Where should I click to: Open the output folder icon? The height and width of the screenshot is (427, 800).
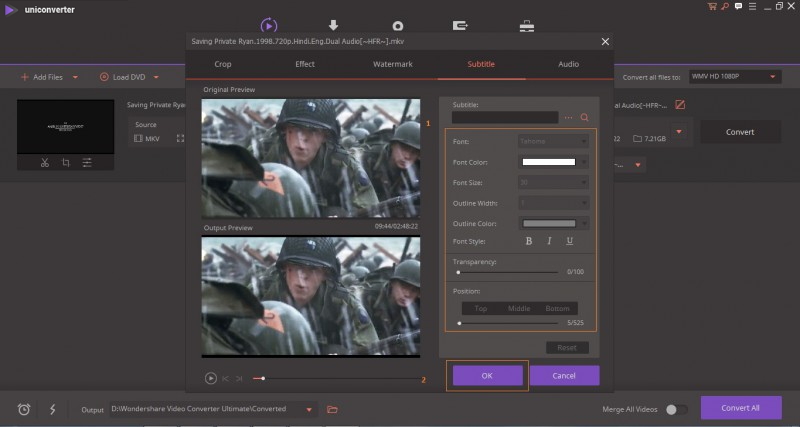click(332, 409)
